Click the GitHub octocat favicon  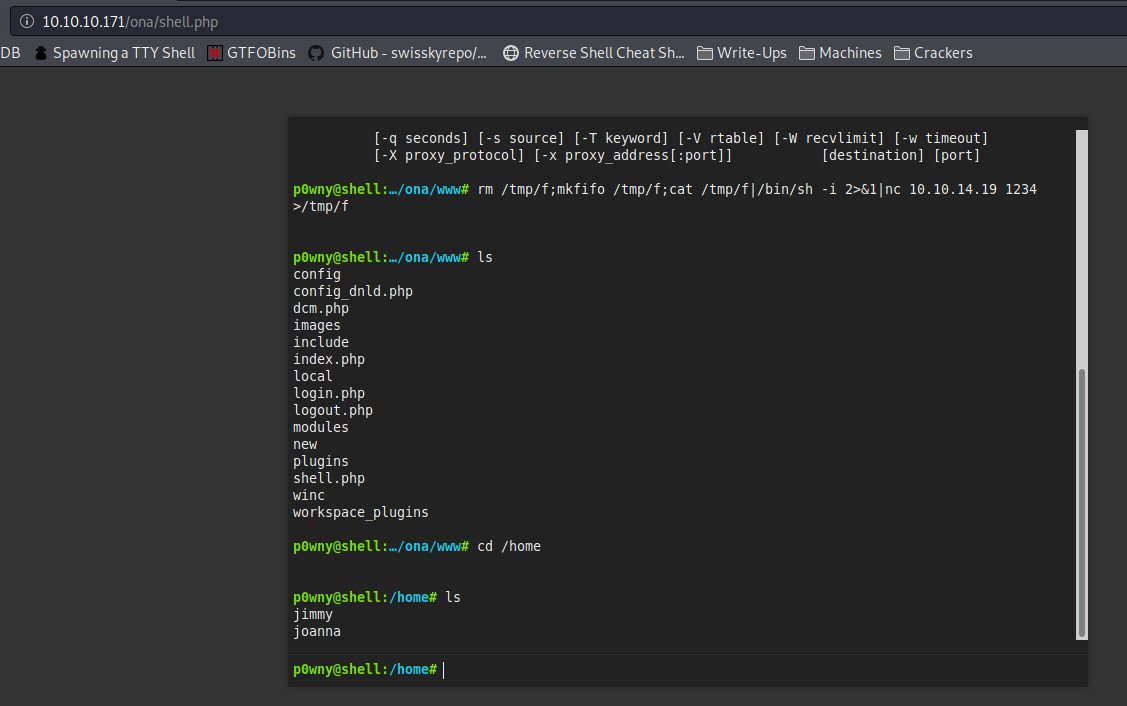tap(316, 53)
